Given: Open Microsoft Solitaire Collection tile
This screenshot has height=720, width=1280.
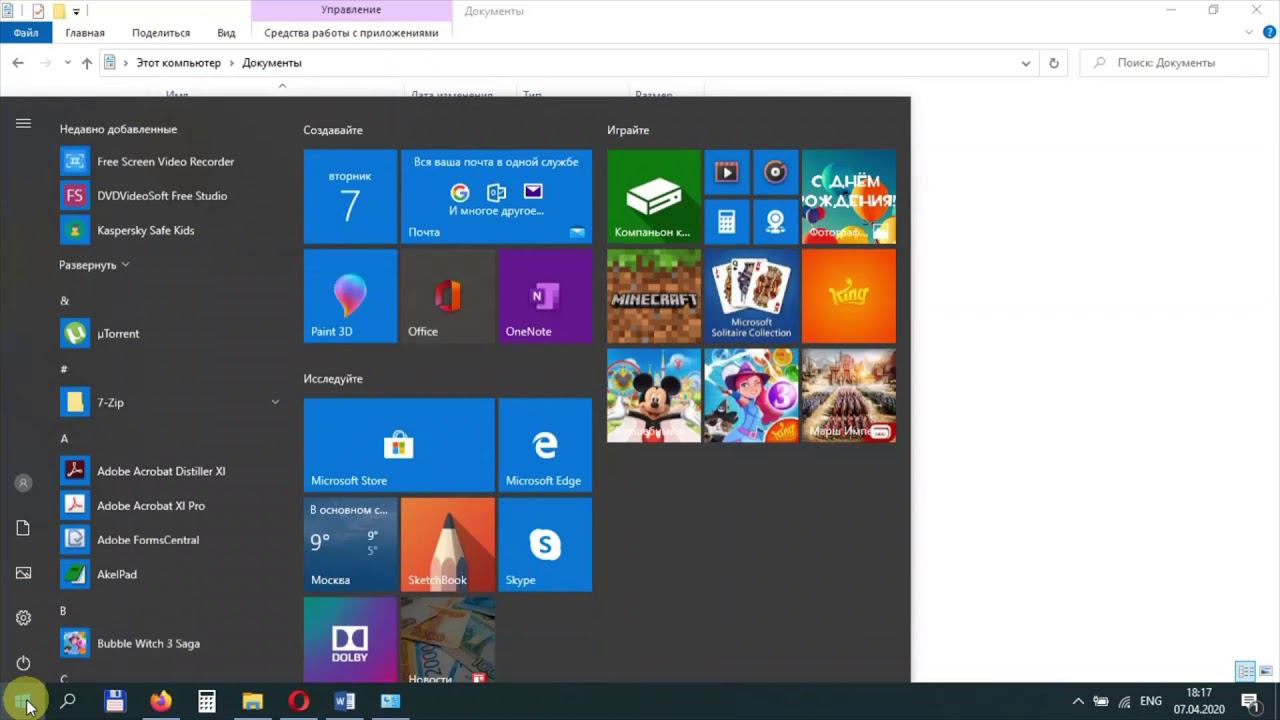Looking at the screenshot, I should [751, 296].
